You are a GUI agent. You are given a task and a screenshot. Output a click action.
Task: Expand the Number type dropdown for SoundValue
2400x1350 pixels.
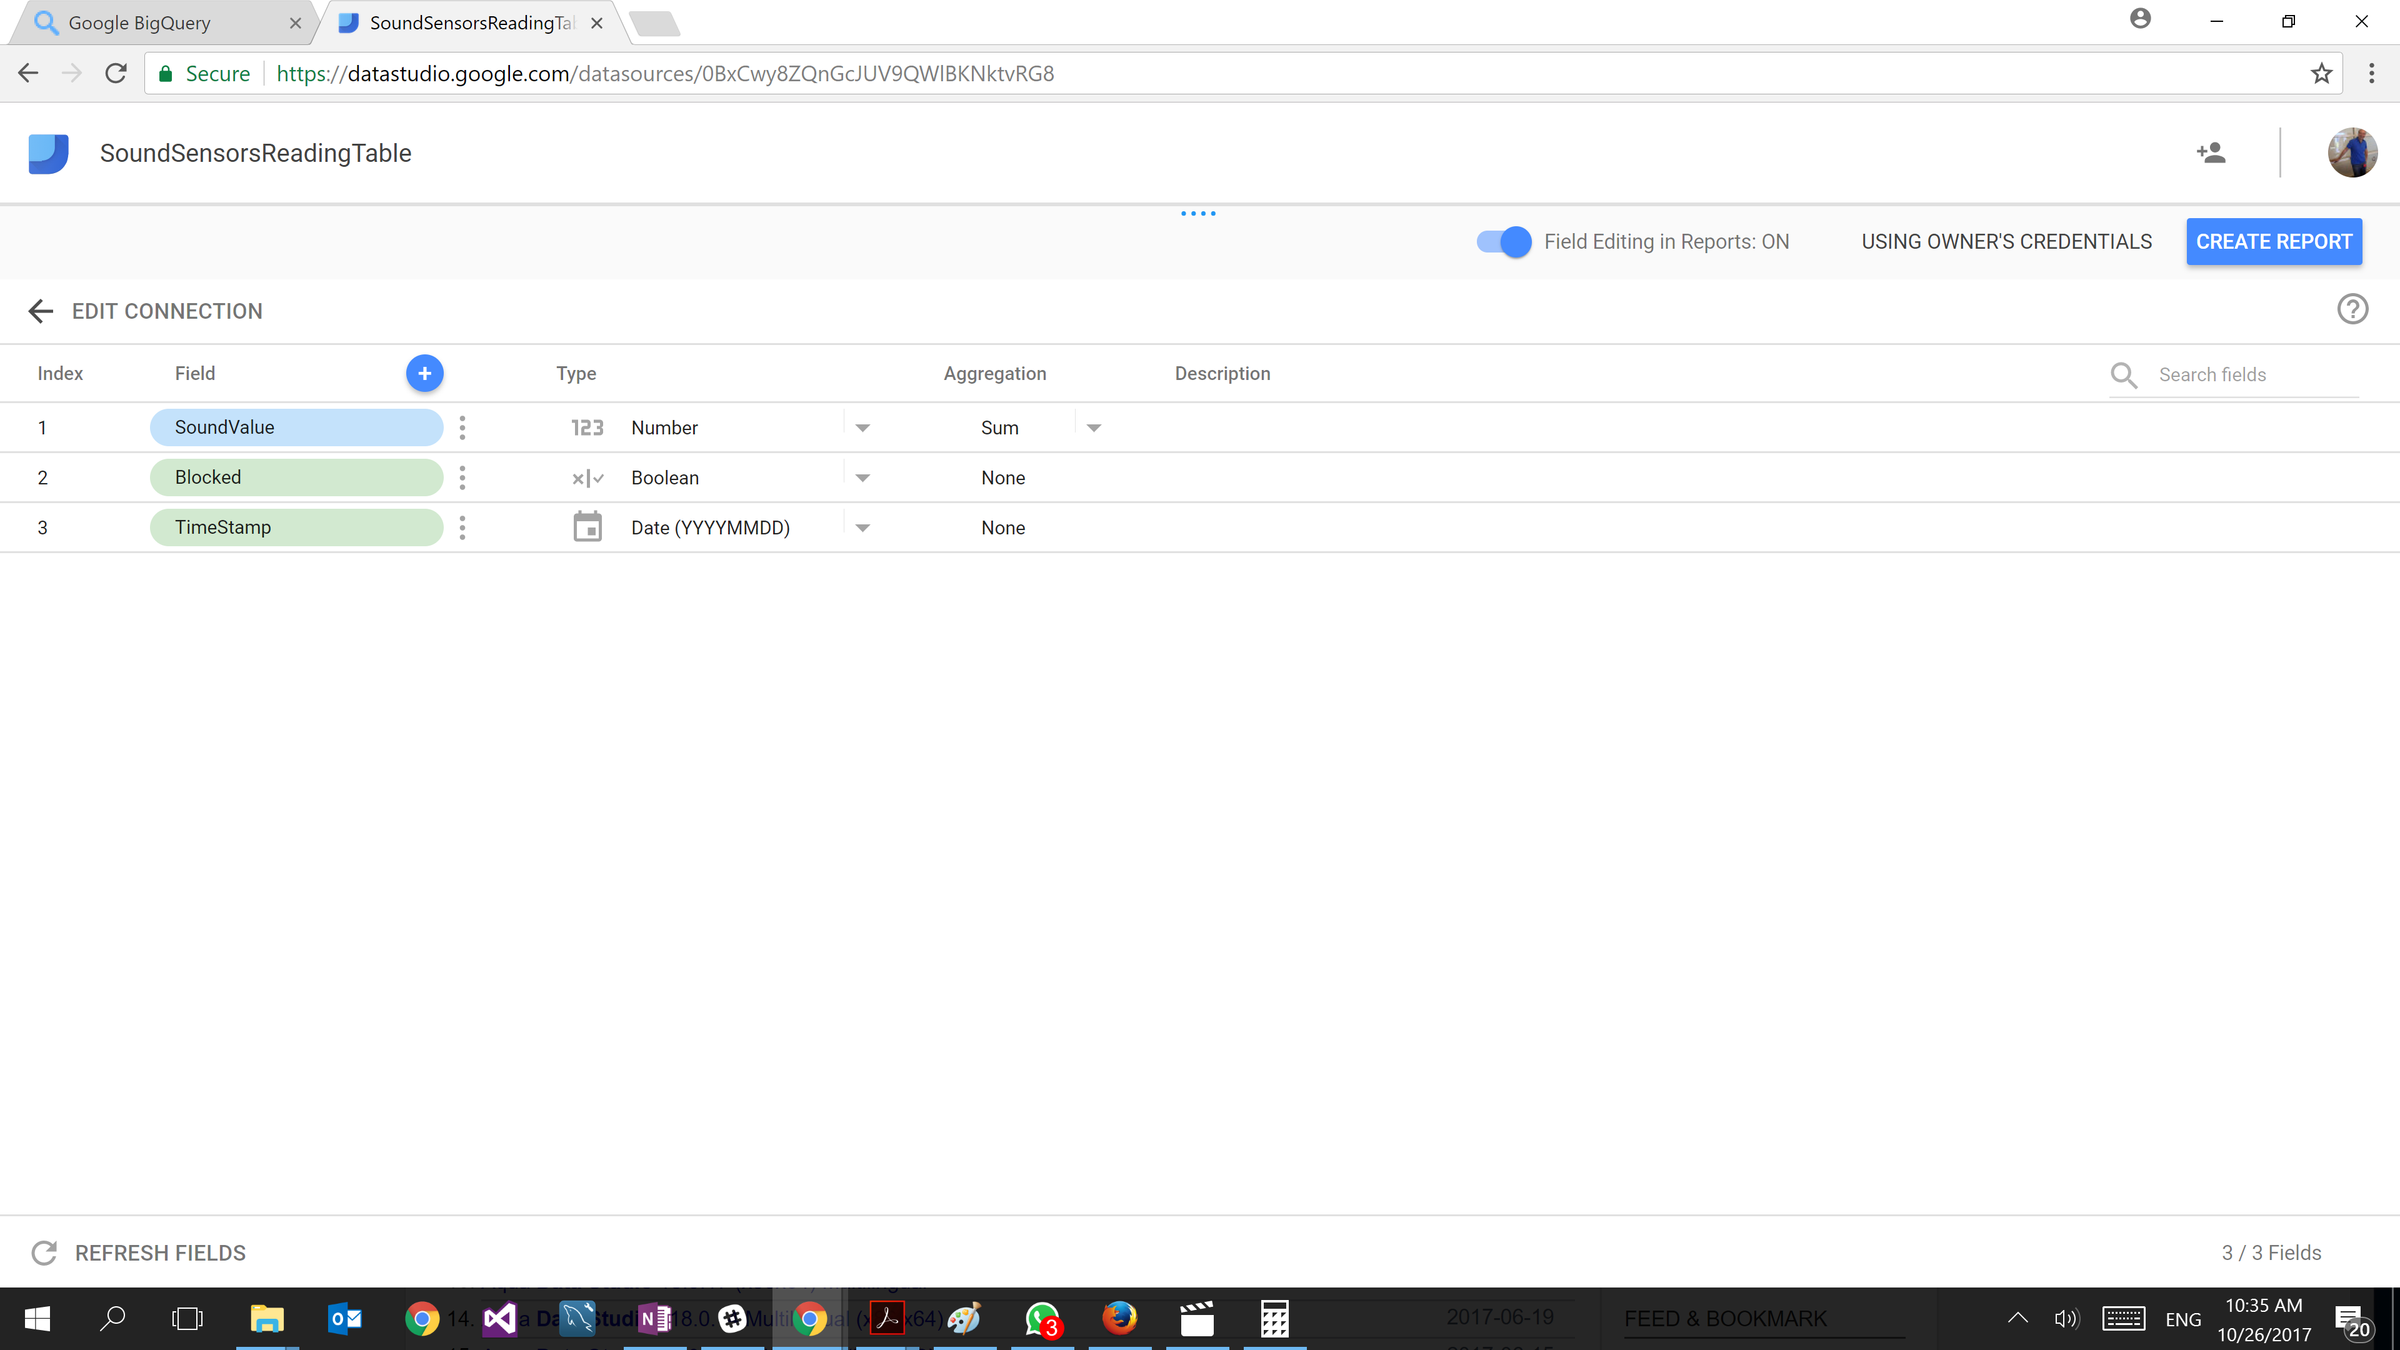point(862,428)
